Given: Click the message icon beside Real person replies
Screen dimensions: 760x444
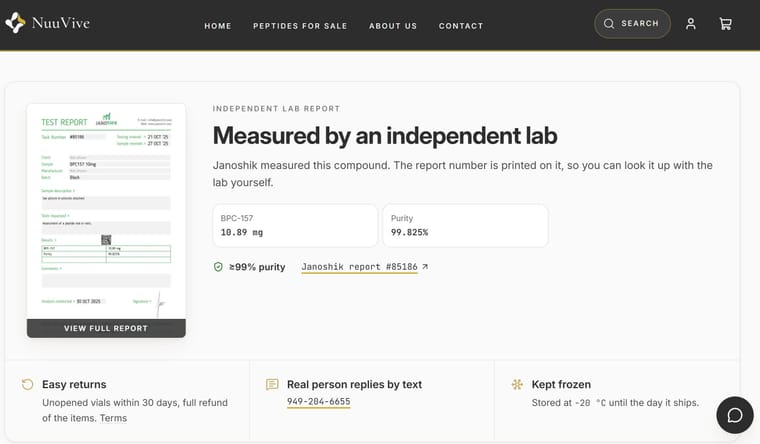Looking at the screenshot, I should (272, 384).
